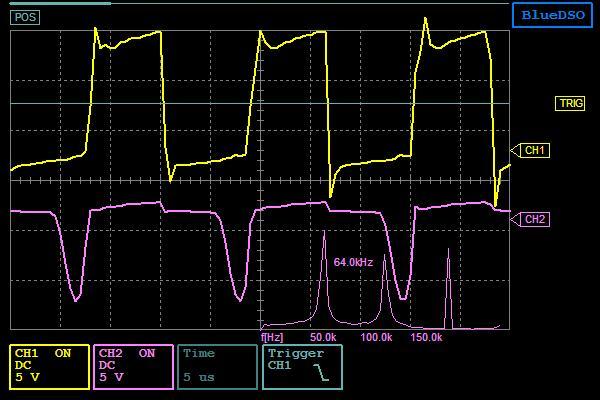600x400 pixels.
Task: Toggle the falling edge trigger icon
Action: coord(321,372)
